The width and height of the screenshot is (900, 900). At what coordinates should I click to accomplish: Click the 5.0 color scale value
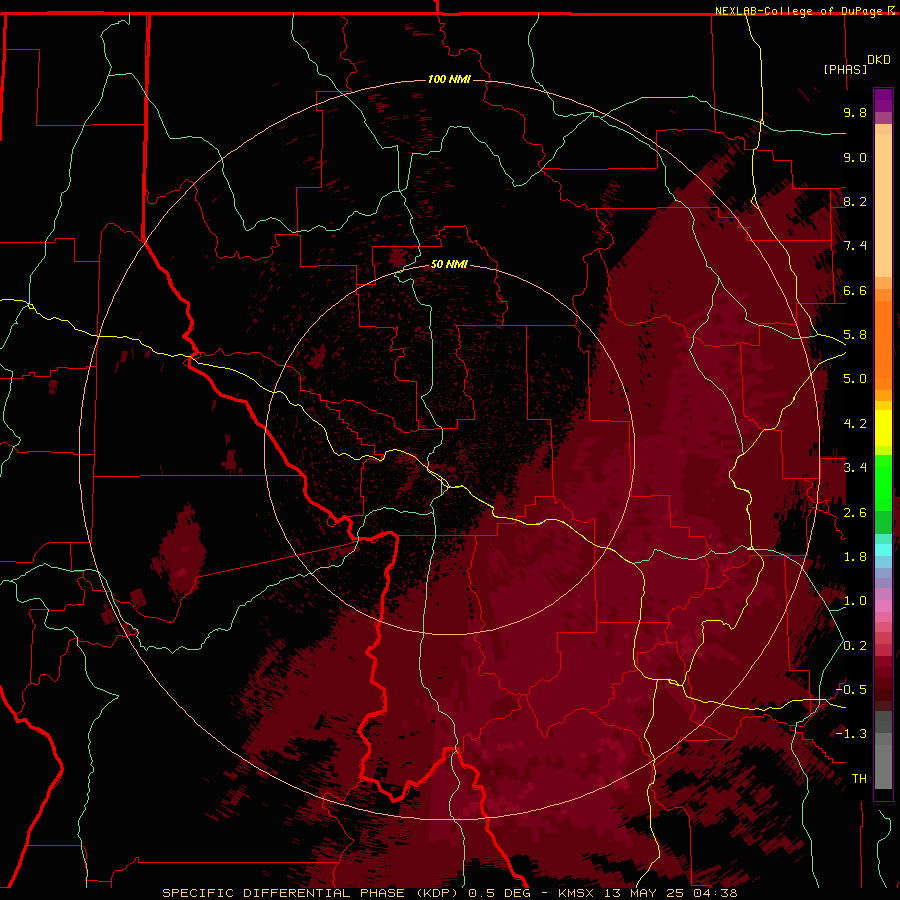coord(855,379)
